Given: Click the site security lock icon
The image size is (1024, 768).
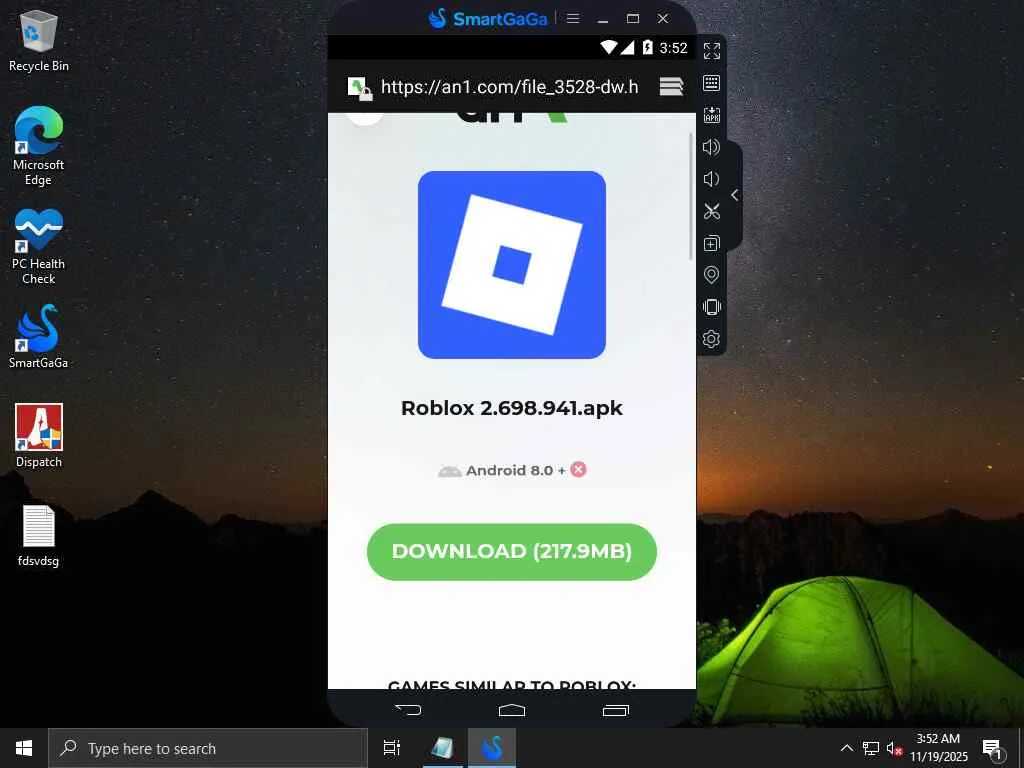Looking at the screenshot, I should (x=359, y=88).
